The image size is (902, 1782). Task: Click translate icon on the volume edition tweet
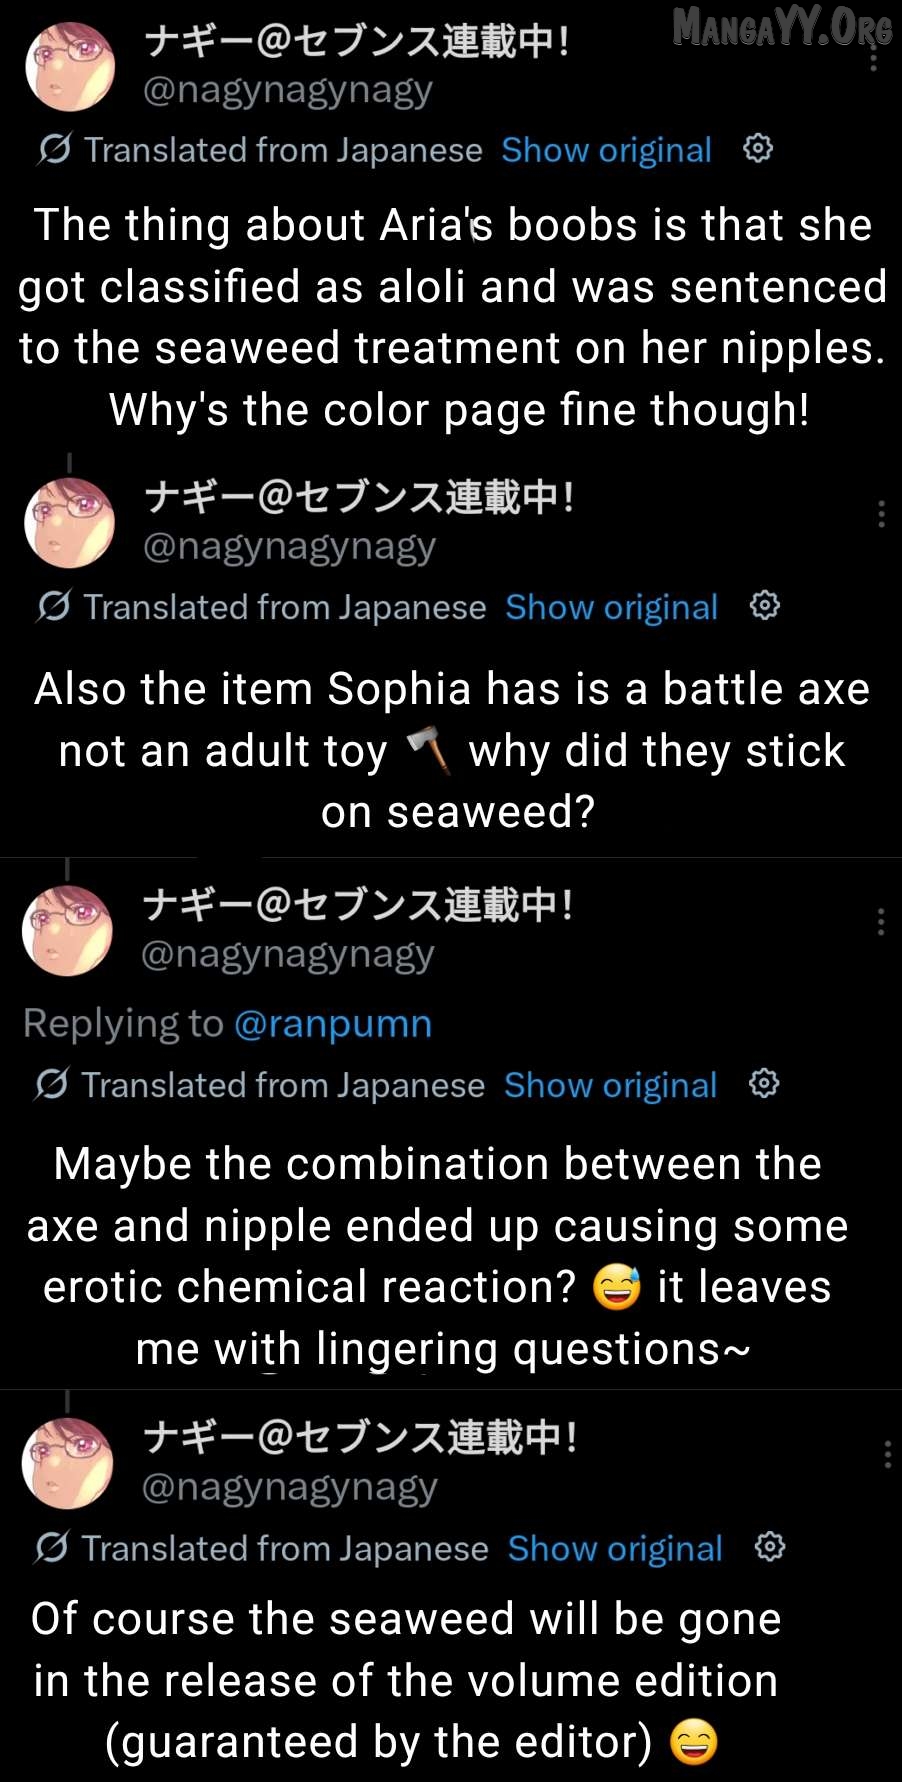(51, 1548)
